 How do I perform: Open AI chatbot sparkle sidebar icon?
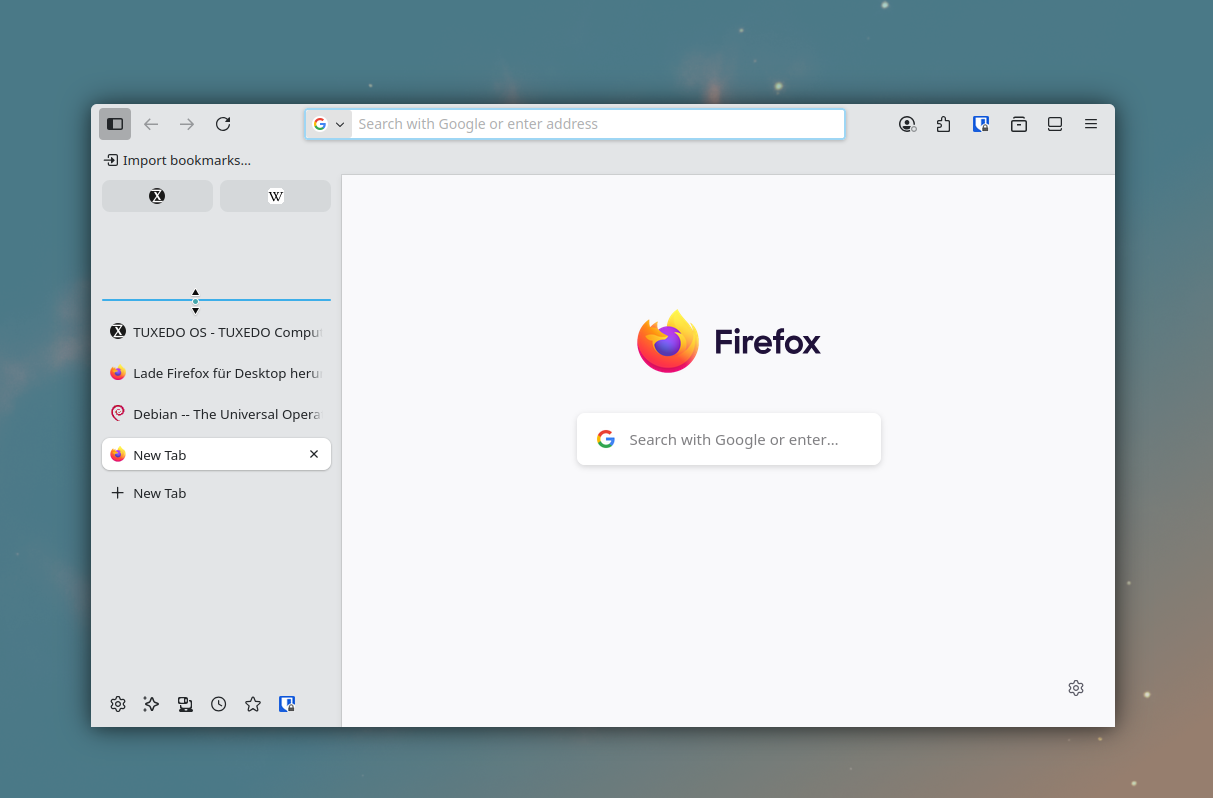151,704
